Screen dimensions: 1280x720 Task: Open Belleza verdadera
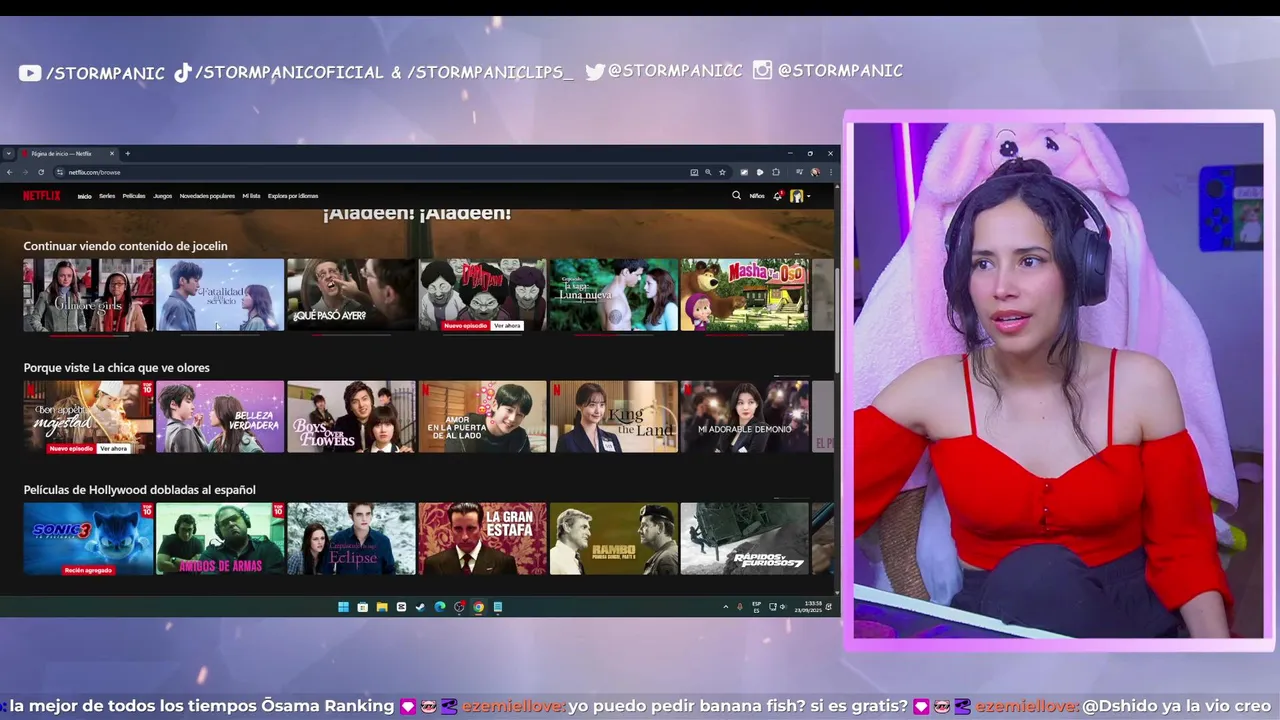click(220, 416)
